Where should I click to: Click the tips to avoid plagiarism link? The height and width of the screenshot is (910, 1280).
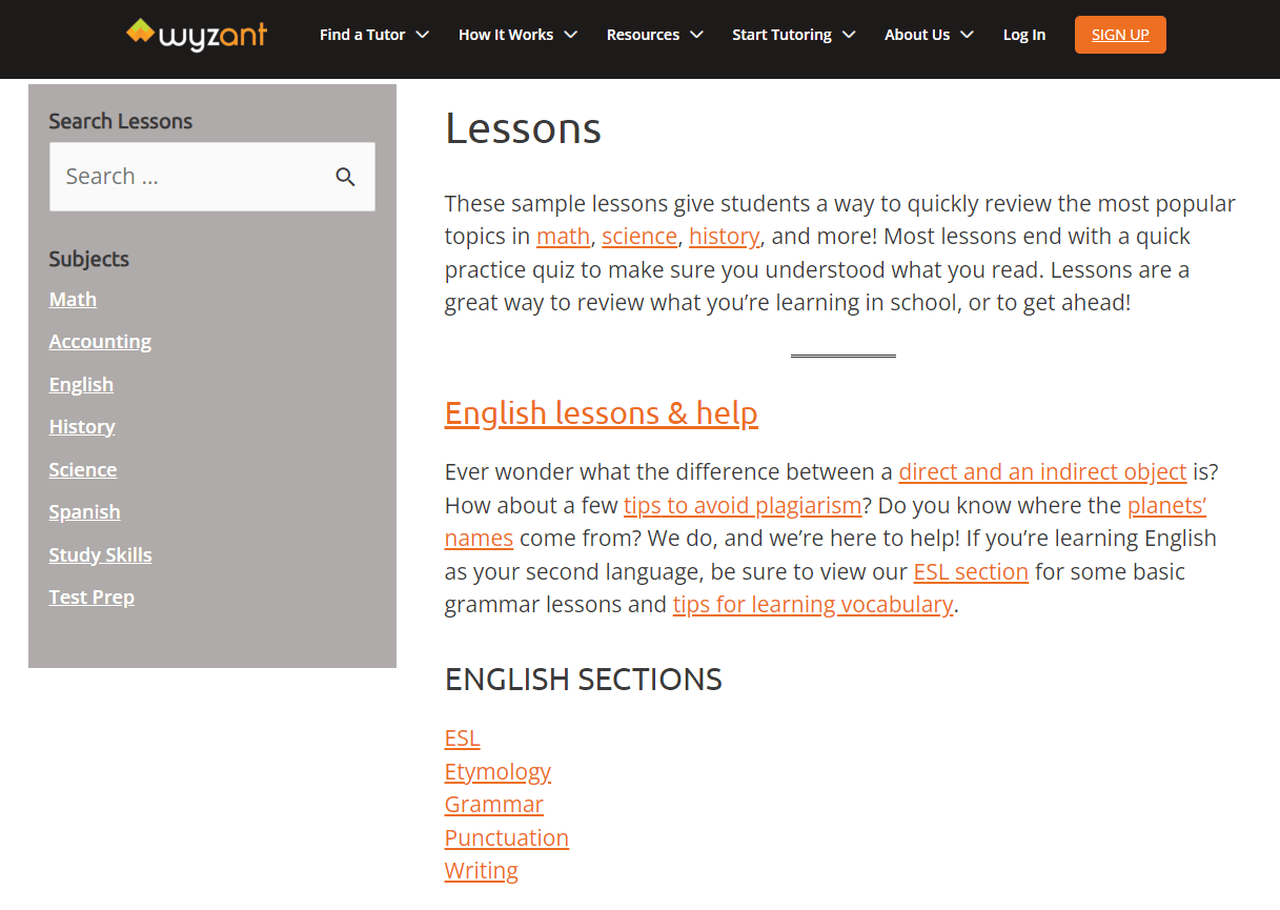coord(743,505)
